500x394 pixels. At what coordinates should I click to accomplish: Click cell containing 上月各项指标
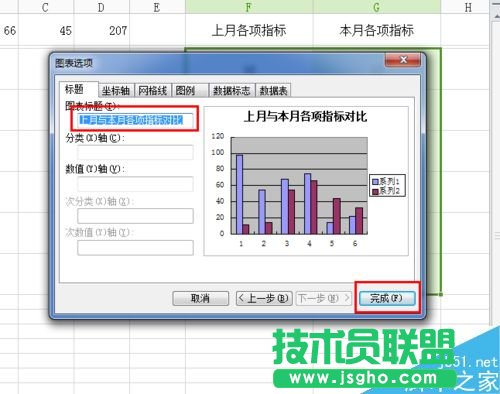pyautogui.click(x=249, y=30)
